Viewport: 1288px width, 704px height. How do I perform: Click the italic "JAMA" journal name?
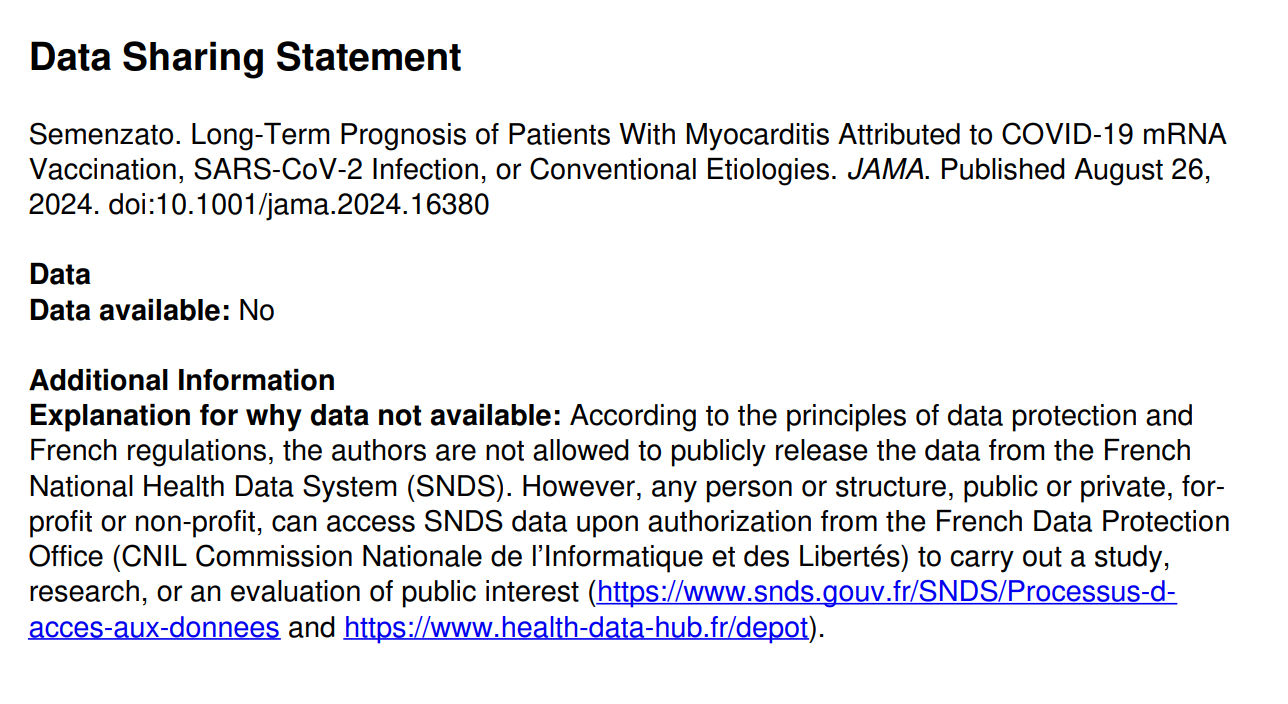coord(887,170)
